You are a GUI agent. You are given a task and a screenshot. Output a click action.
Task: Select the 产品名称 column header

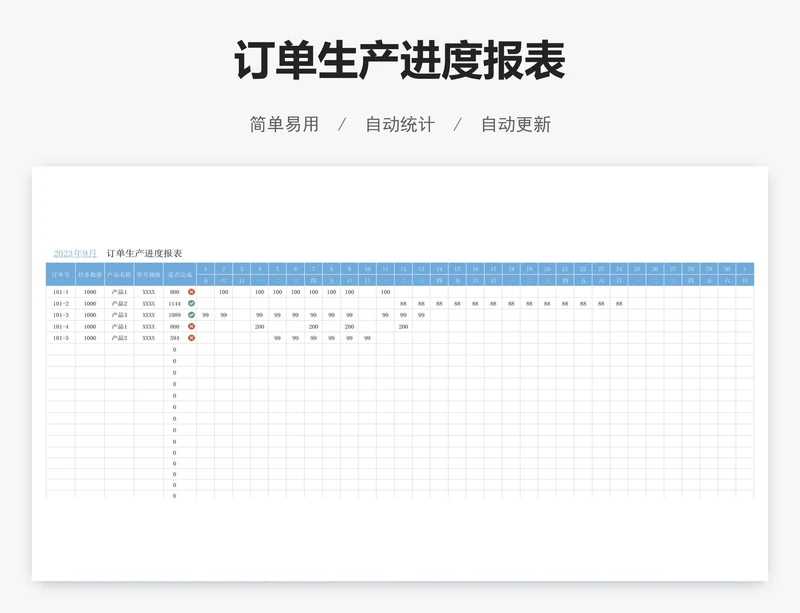[119, 275]
